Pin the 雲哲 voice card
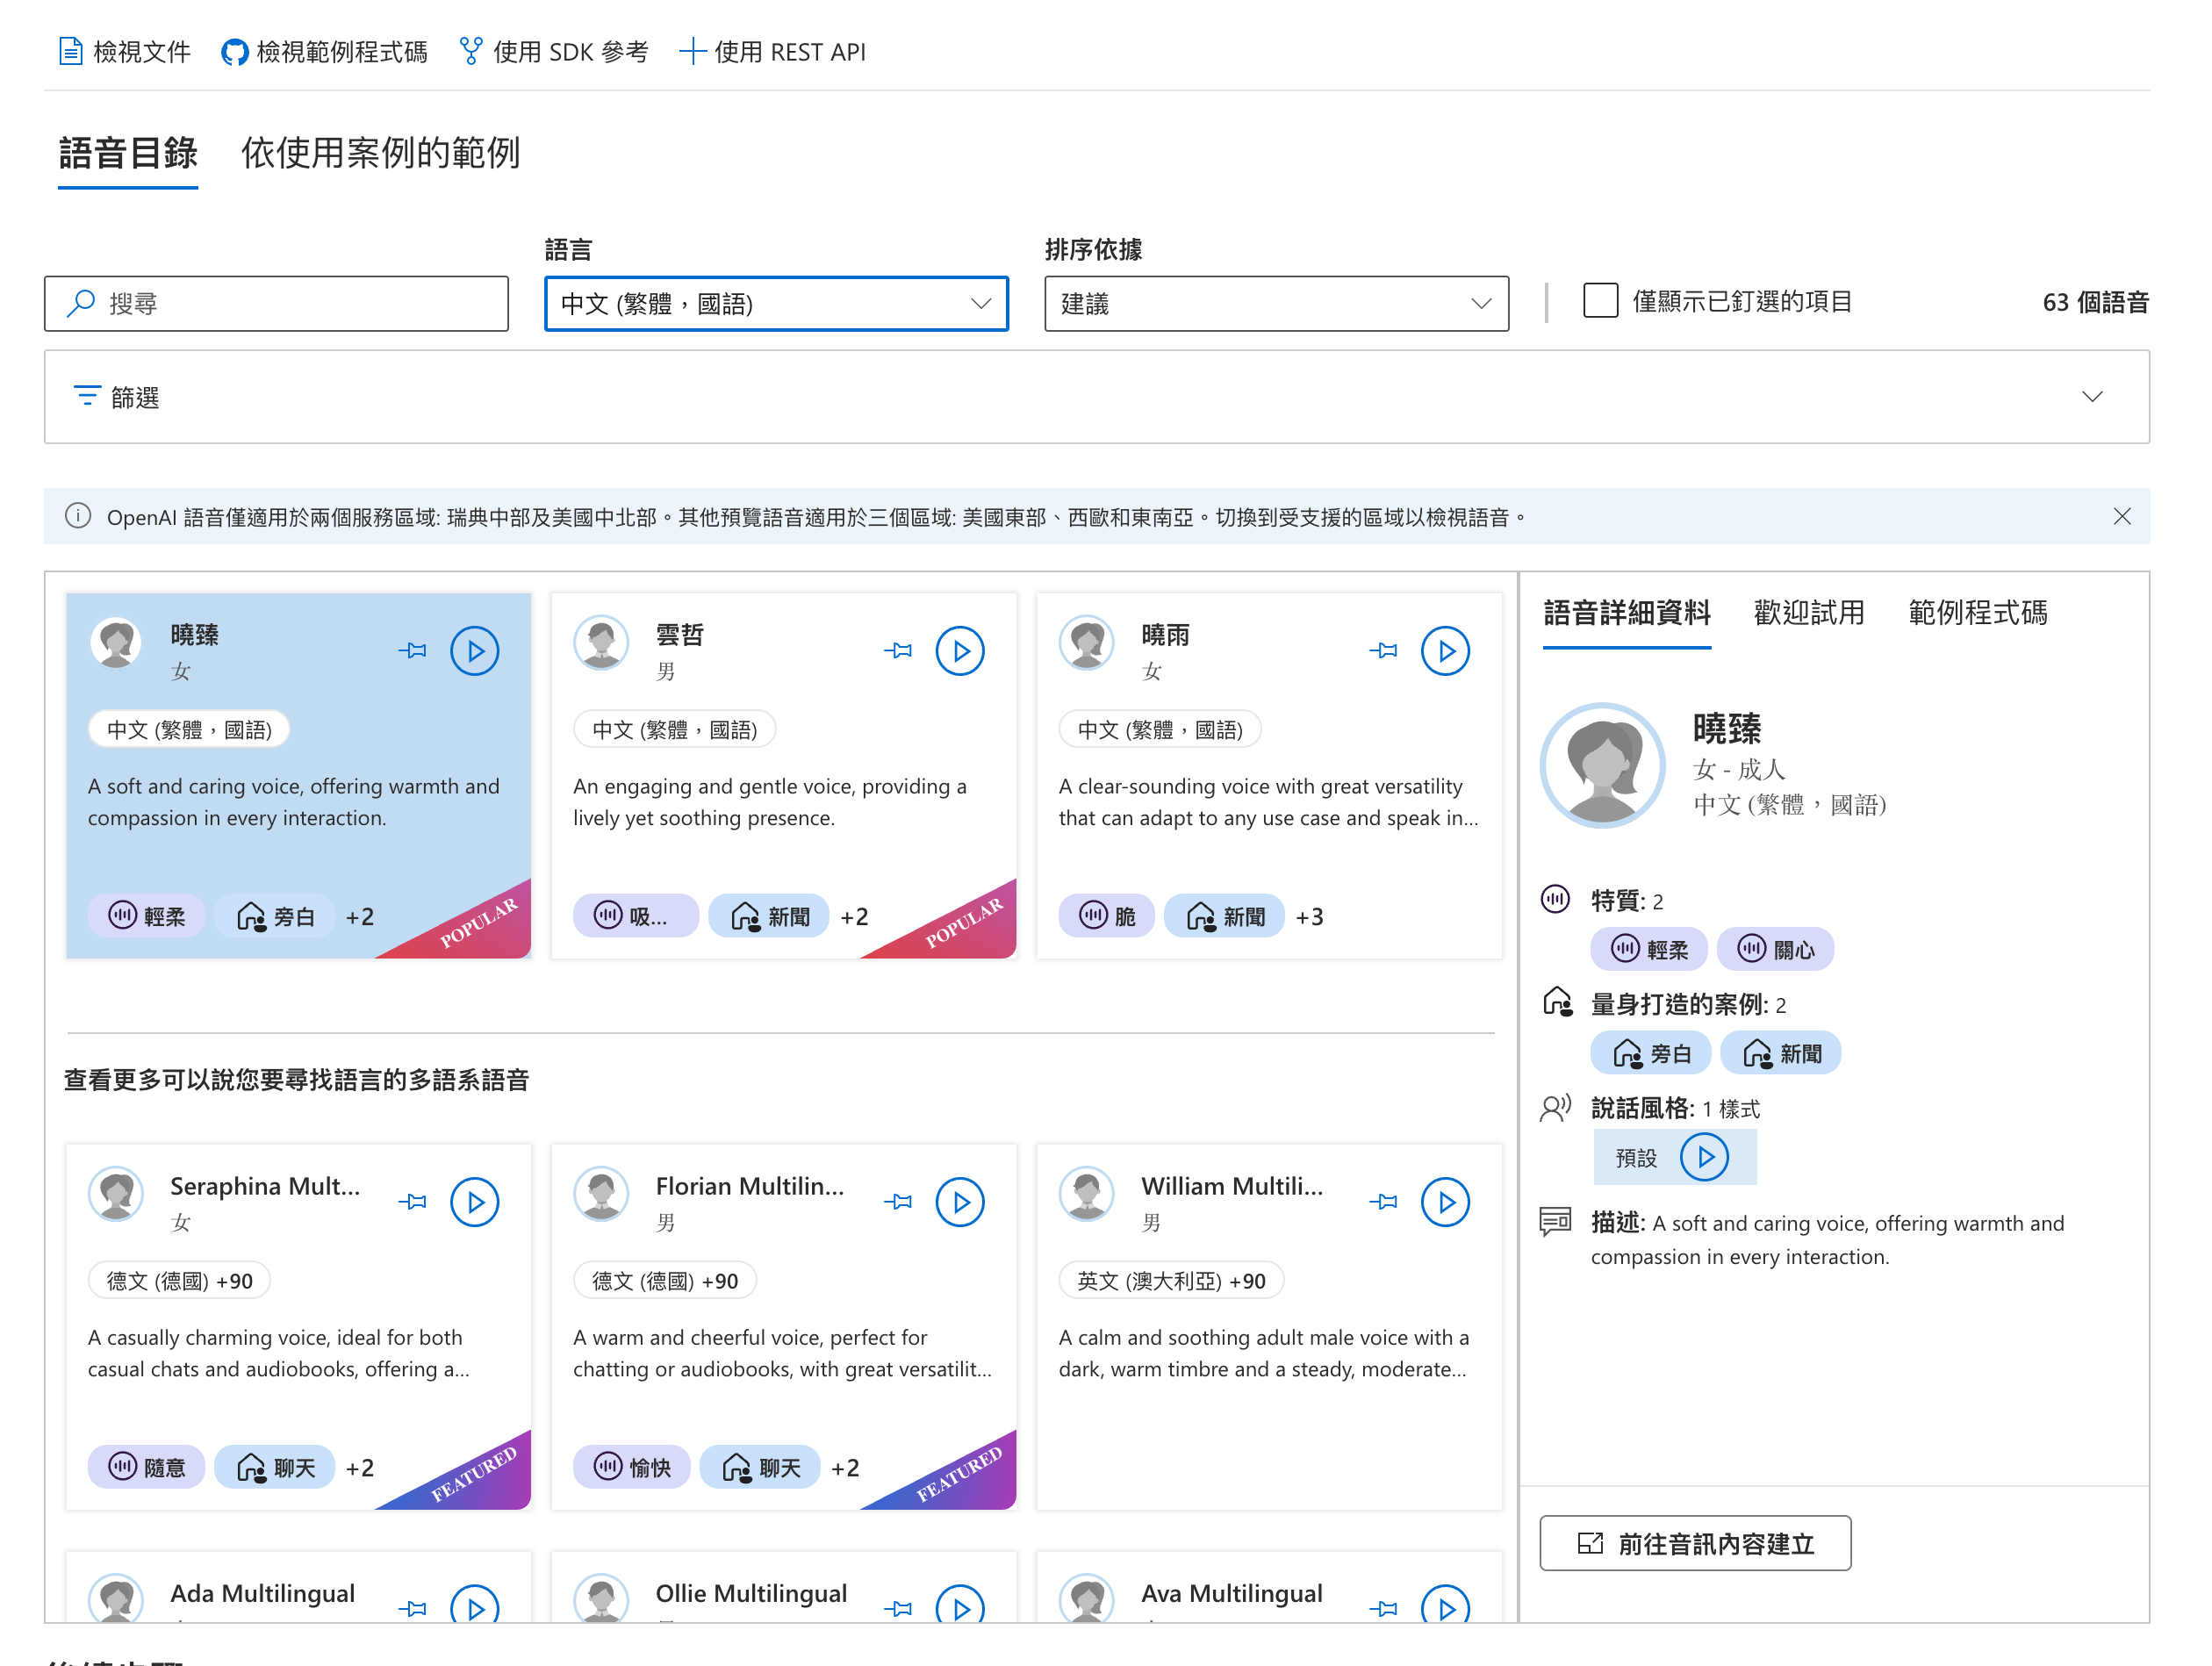The width and height of the screenshot is (2212, 1666). (897, 651)
